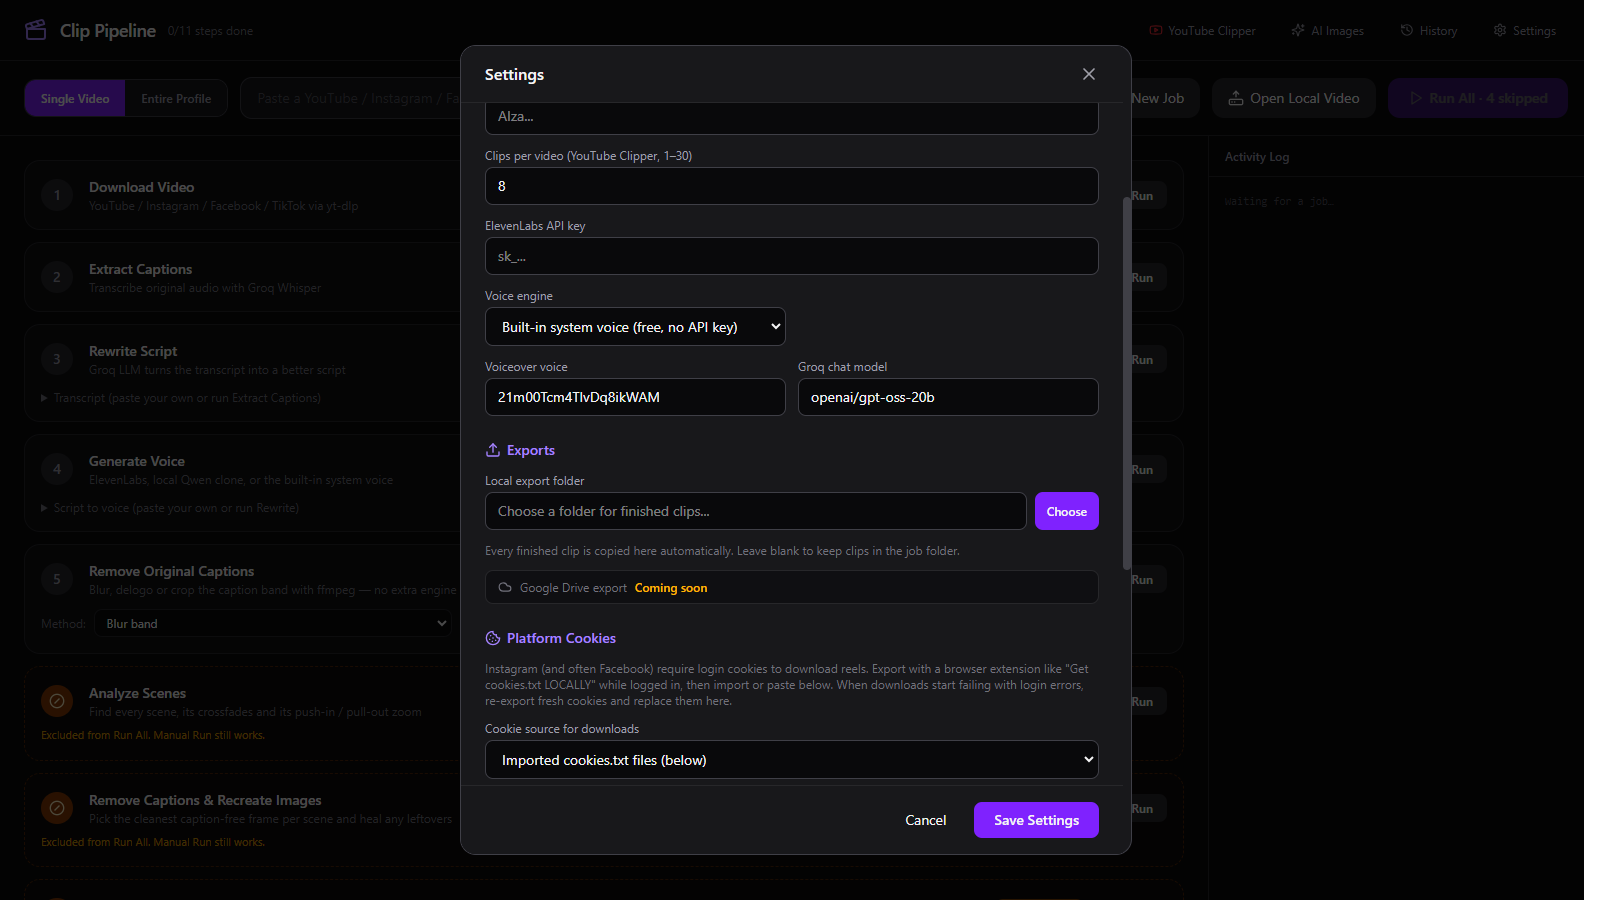Viewport: 1600px width, 900px height.
Task: Click the Remove Original Captions step title
Action: click(x=172, y=571)
